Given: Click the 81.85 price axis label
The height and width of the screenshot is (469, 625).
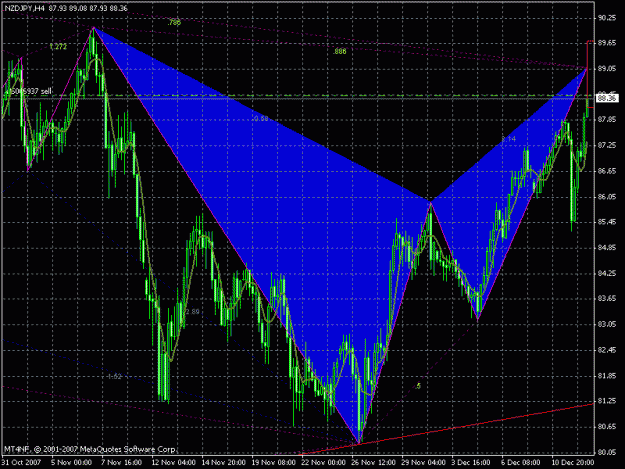Looking at the screenshot, I should tap(607, 376).
